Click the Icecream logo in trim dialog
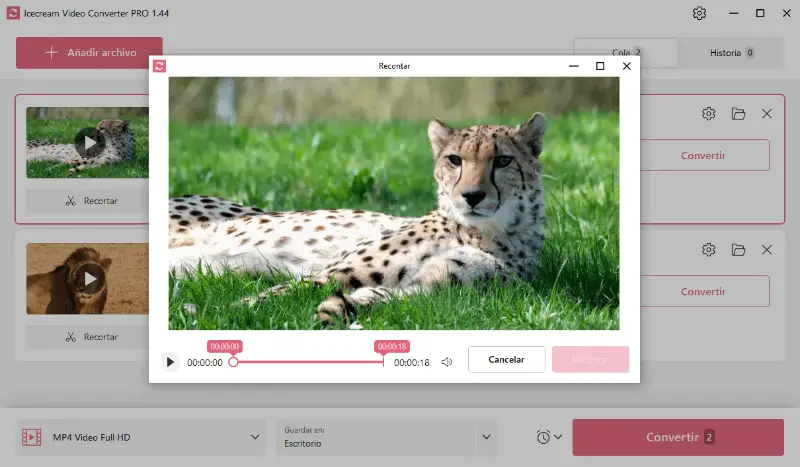 click(159, 66)
